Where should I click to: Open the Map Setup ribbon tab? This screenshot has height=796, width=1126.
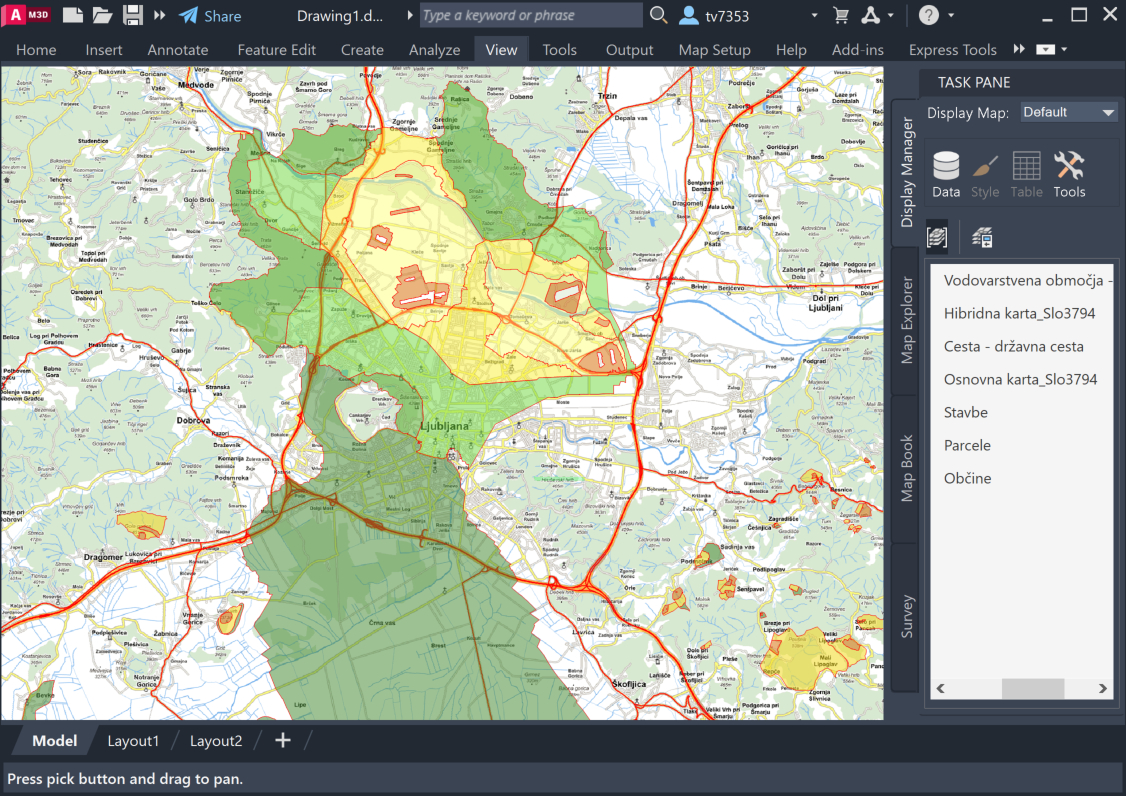[x=714, y=50]
